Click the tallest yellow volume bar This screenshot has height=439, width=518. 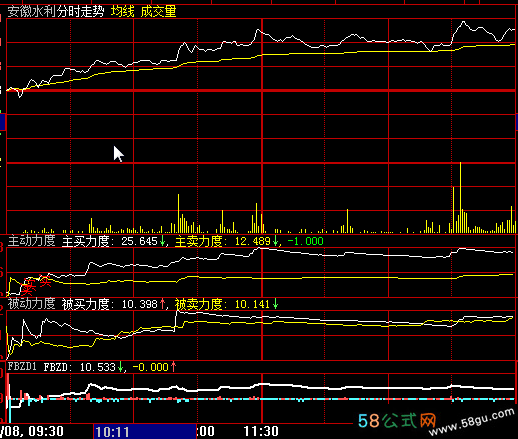pos(461,197)
